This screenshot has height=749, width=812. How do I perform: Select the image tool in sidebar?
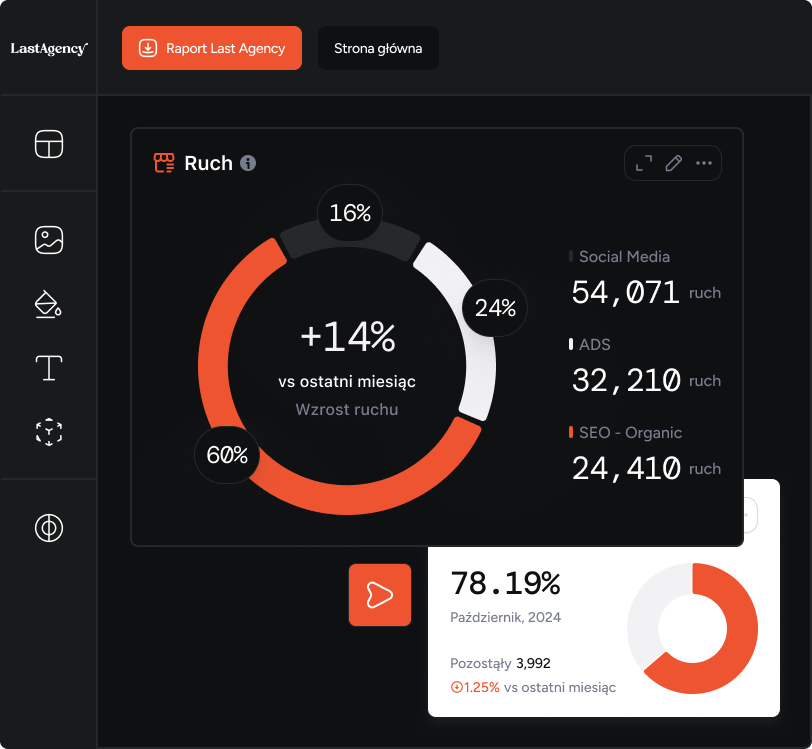(49, 240)
